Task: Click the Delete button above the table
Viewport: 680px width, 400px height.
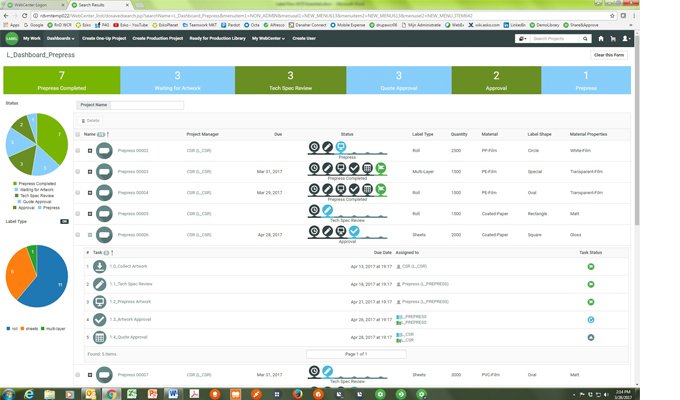Action: tap(91, 121)
